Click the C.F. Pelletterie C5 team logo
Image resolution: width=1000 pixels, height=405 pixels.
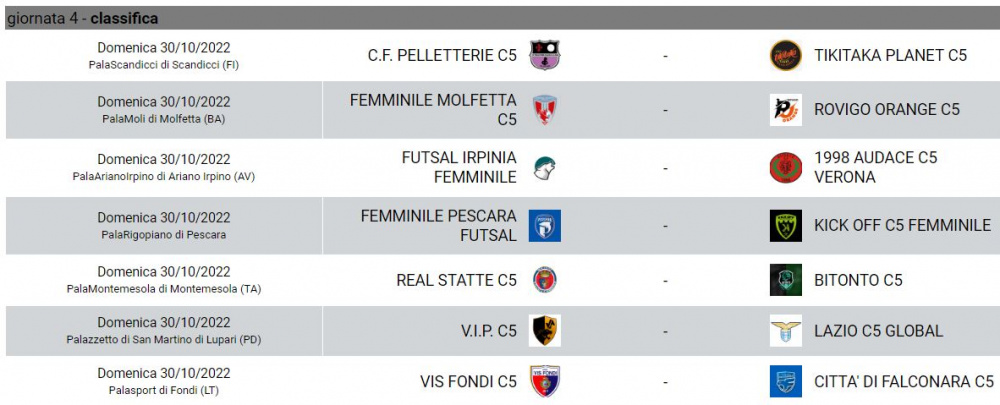pos(545,55)
